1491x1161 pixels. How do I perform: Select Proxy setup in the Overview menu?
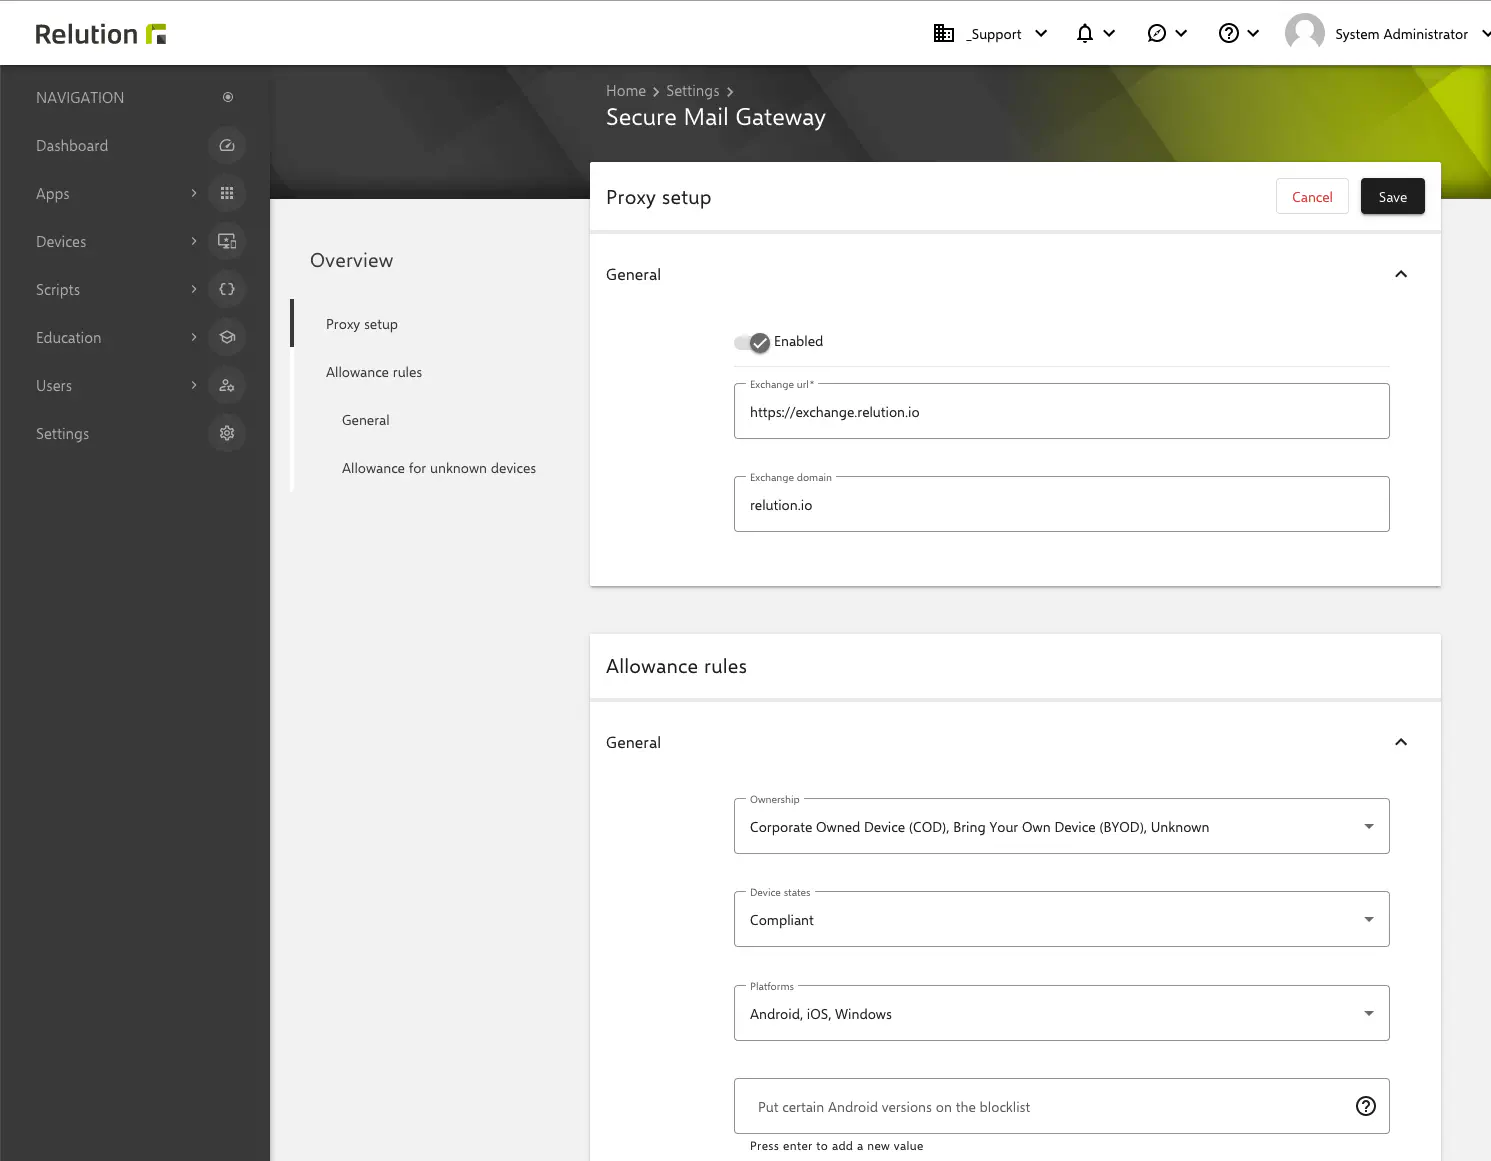tap(361, 323)
